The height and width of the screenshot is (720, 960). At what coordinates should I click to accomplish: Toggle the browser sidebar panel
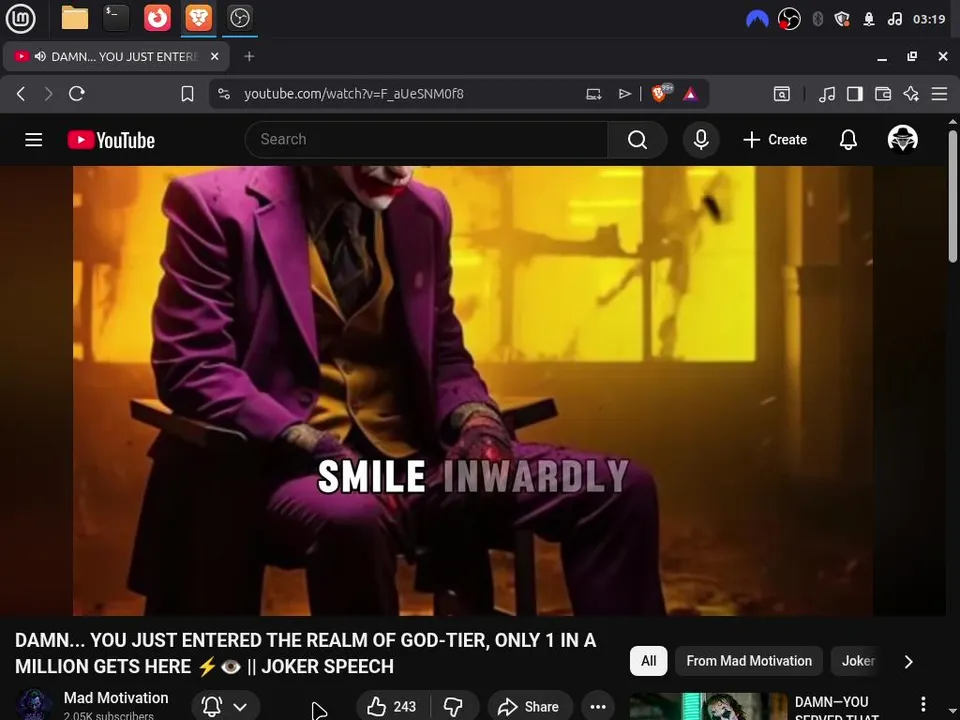[x=855, y=94]
